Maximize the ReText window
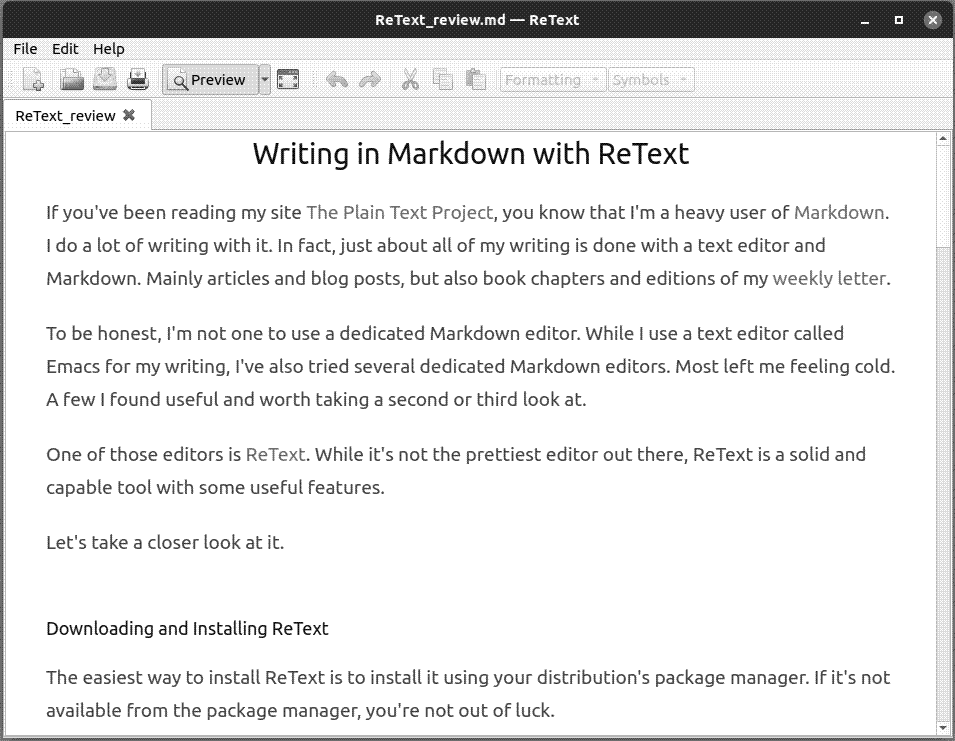The height and width of the screenshot is (741, 955). click(x=898, y=20)
